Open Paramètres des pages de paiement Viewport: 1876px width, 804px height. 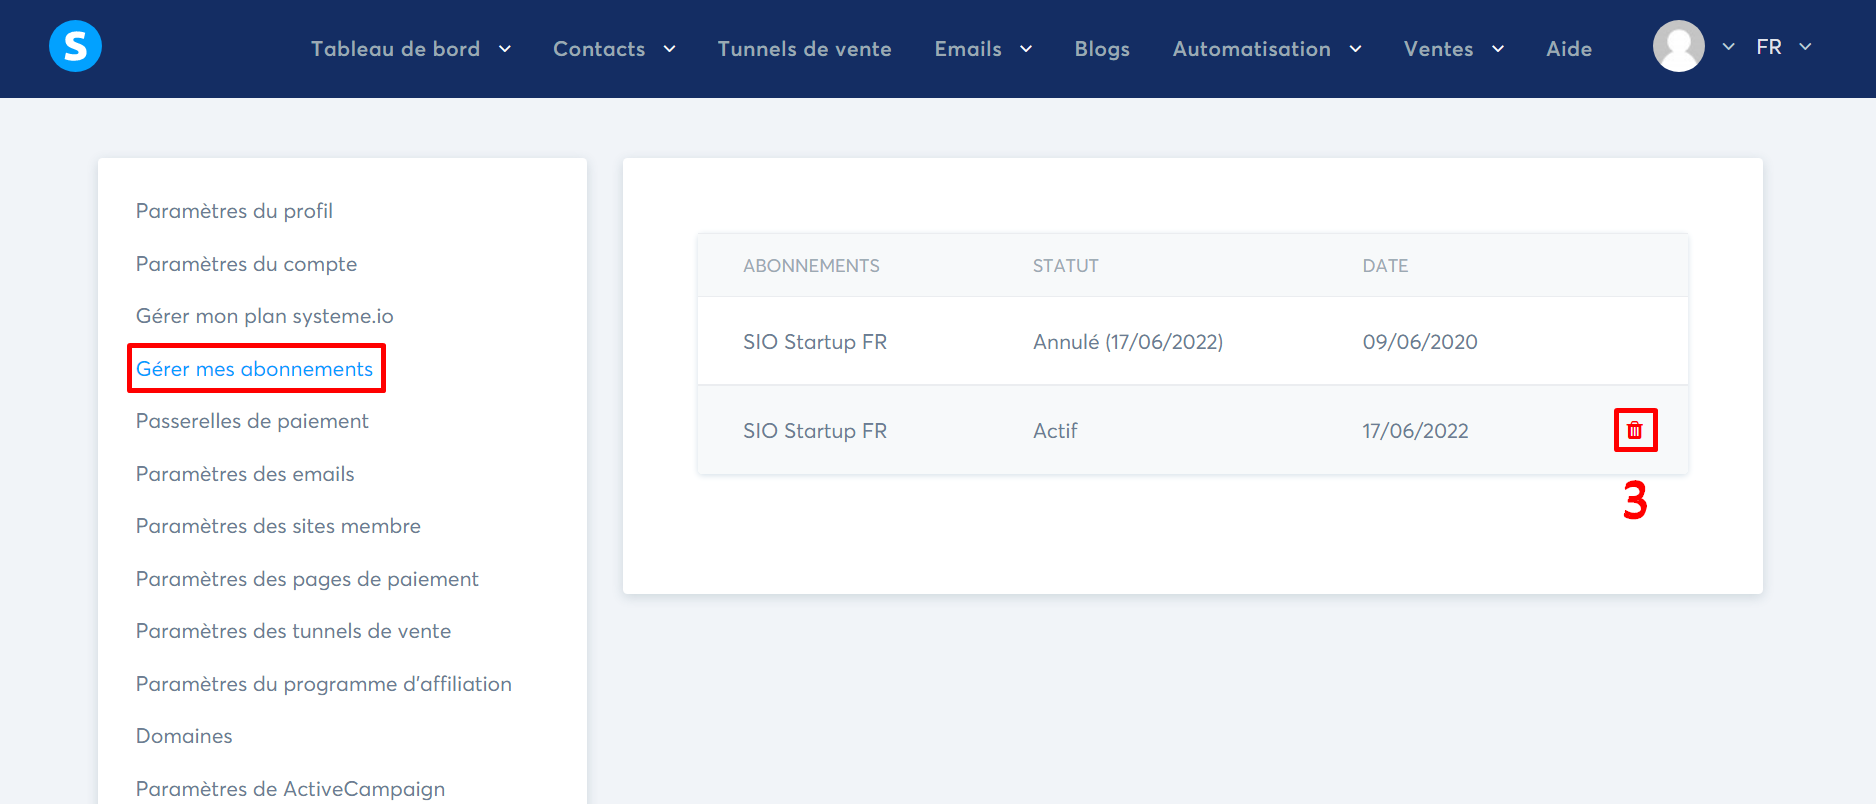pyautogui.click(x=307, y=579)
